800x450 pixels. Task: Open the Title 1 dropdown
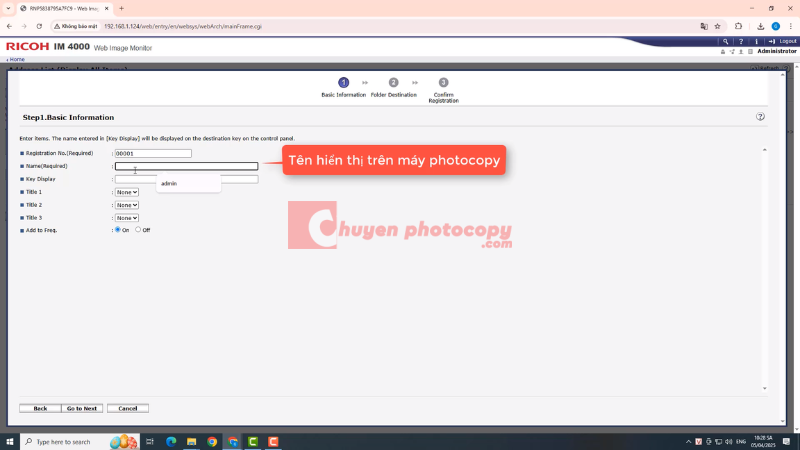127,192
